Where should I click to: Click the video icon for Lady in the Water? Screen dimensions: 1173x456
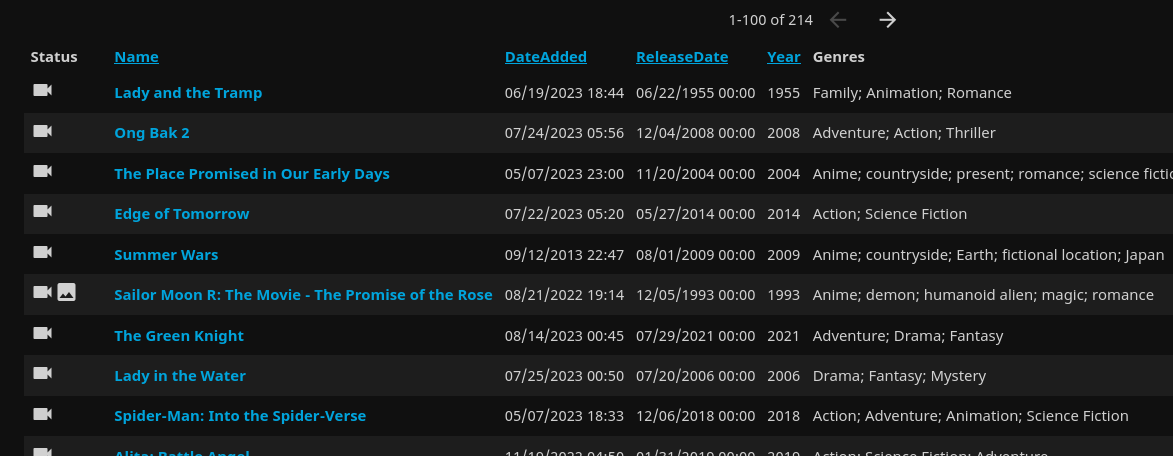[x=42, y=373]
